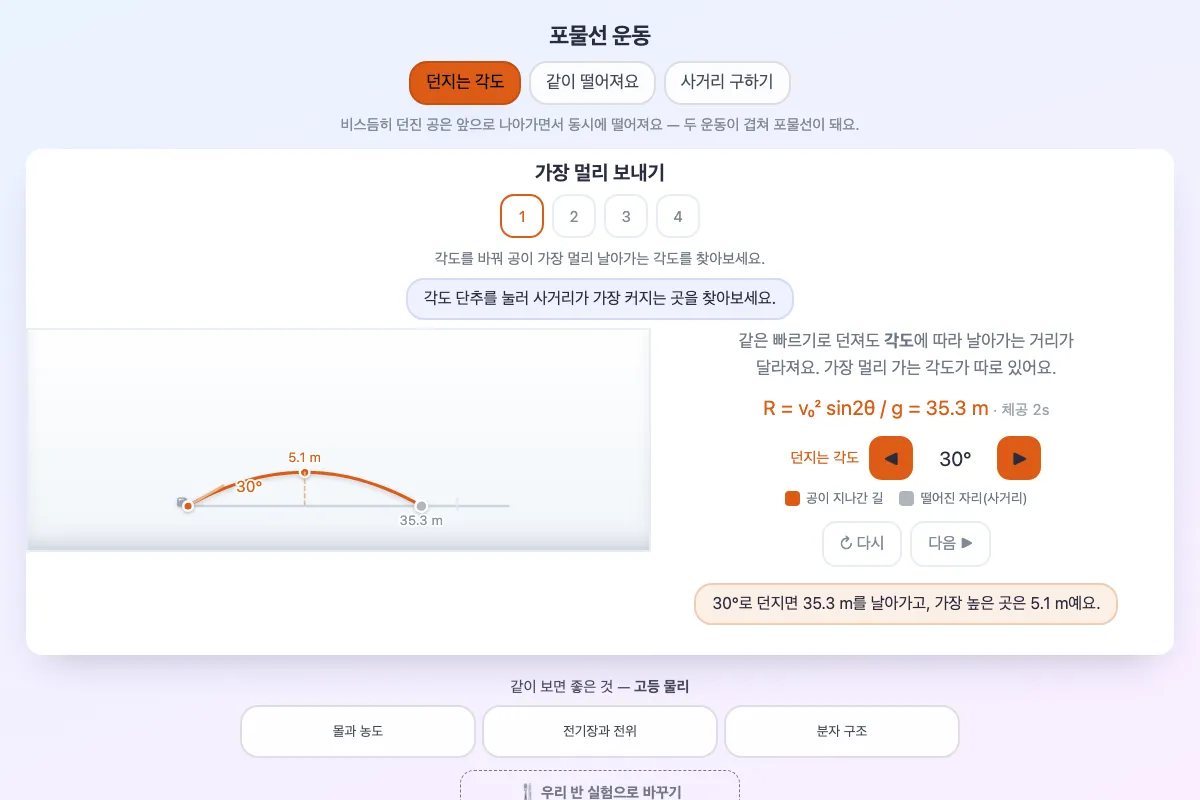
Task: Click the peak marker at 5.1 m
Action: pyautogui.click(x=305, y=472)
